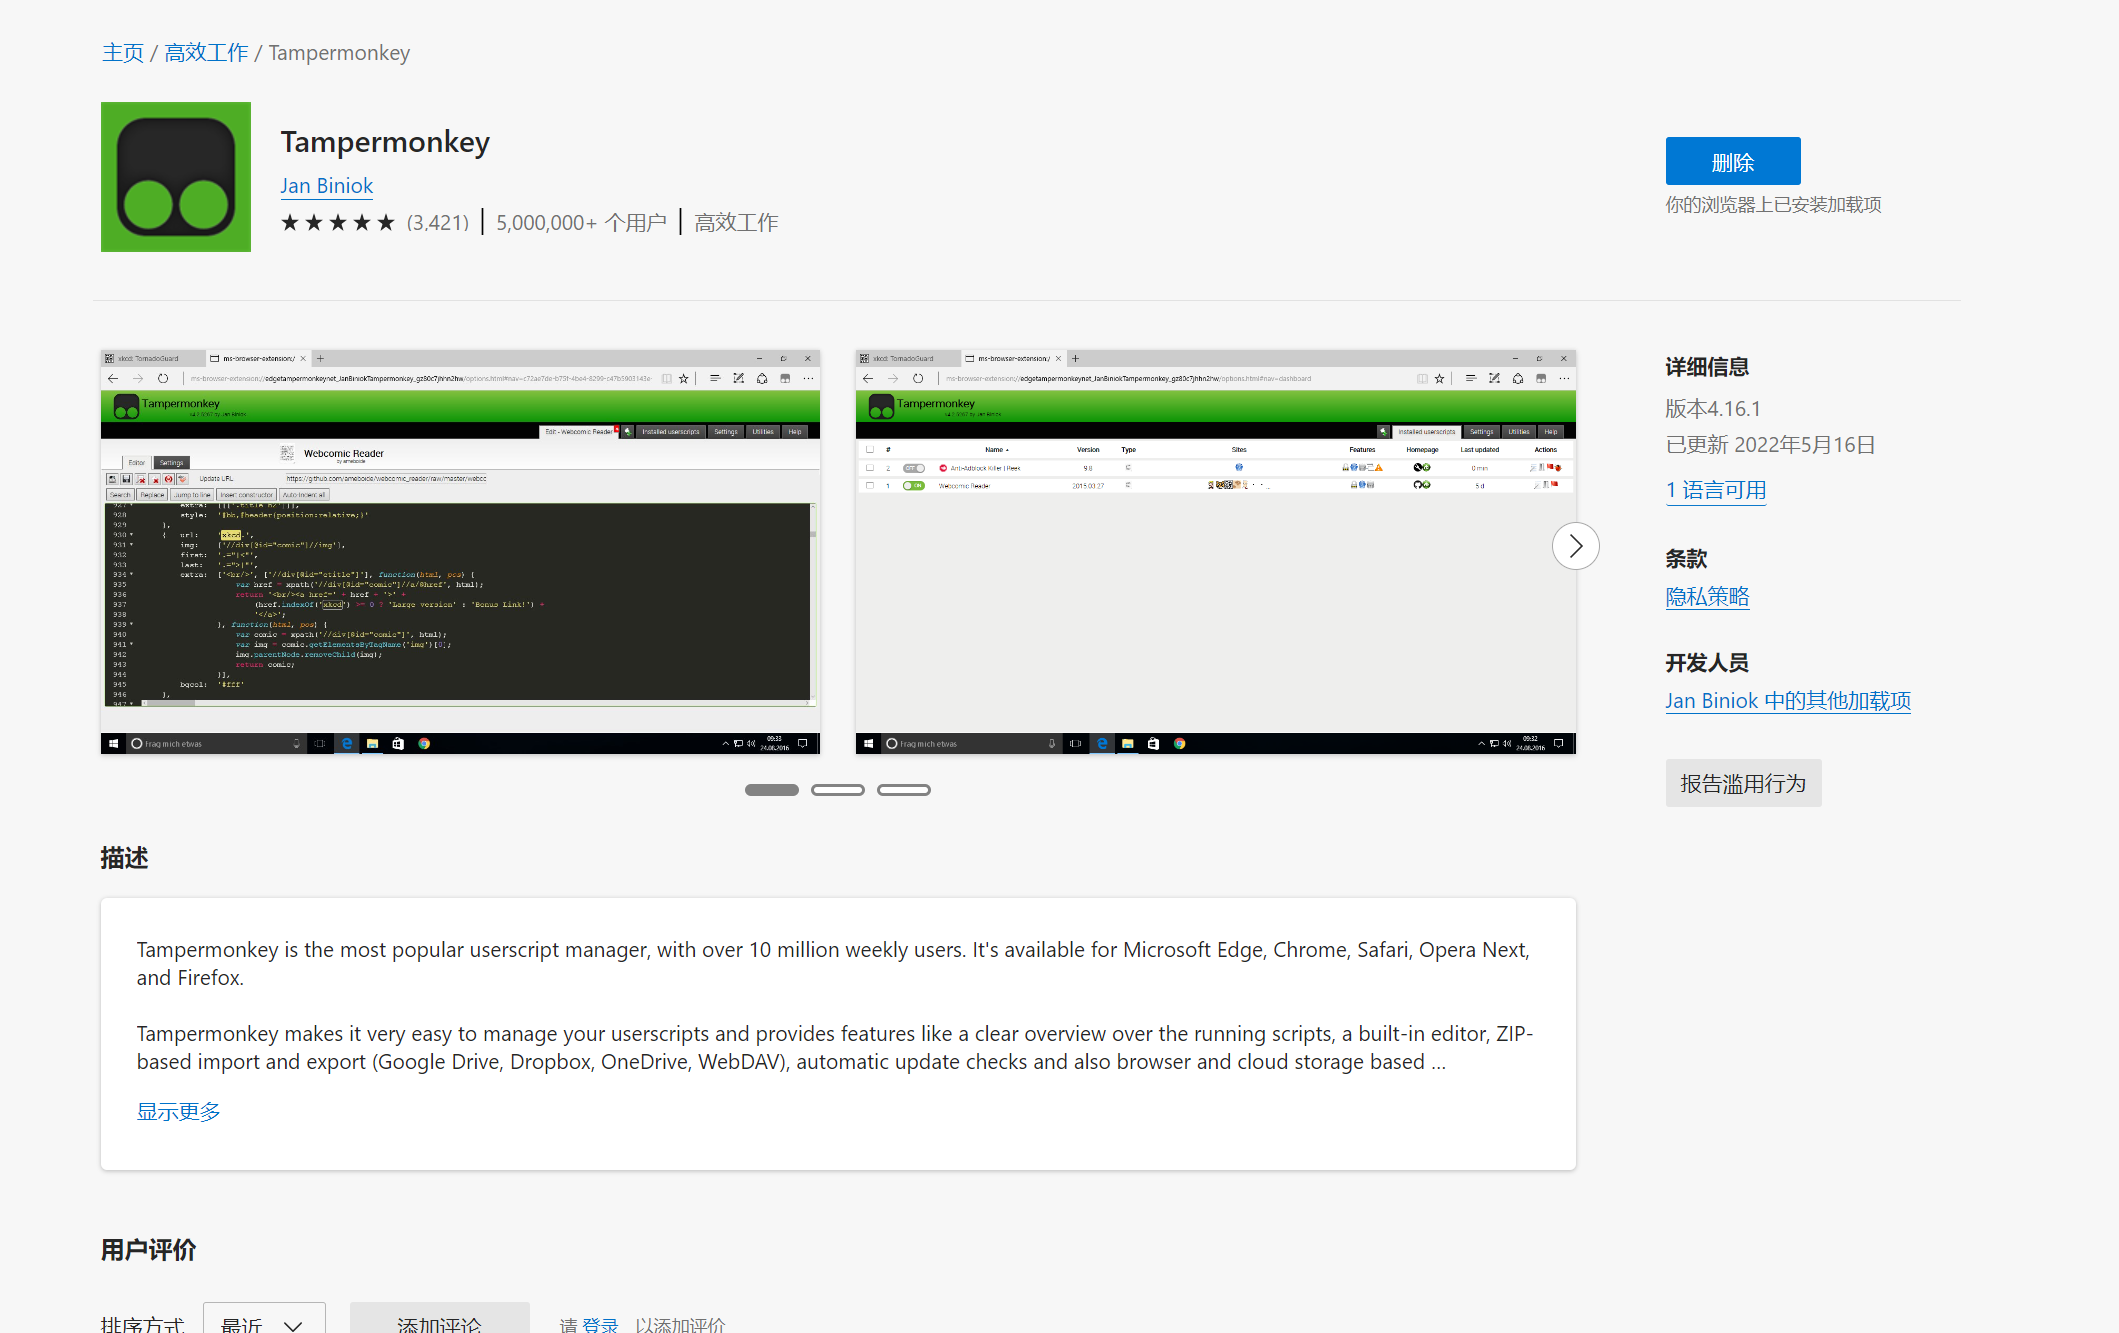Click the blue 删除 button
The width and height of the screenshot is (2119, 1333).
1733,161
